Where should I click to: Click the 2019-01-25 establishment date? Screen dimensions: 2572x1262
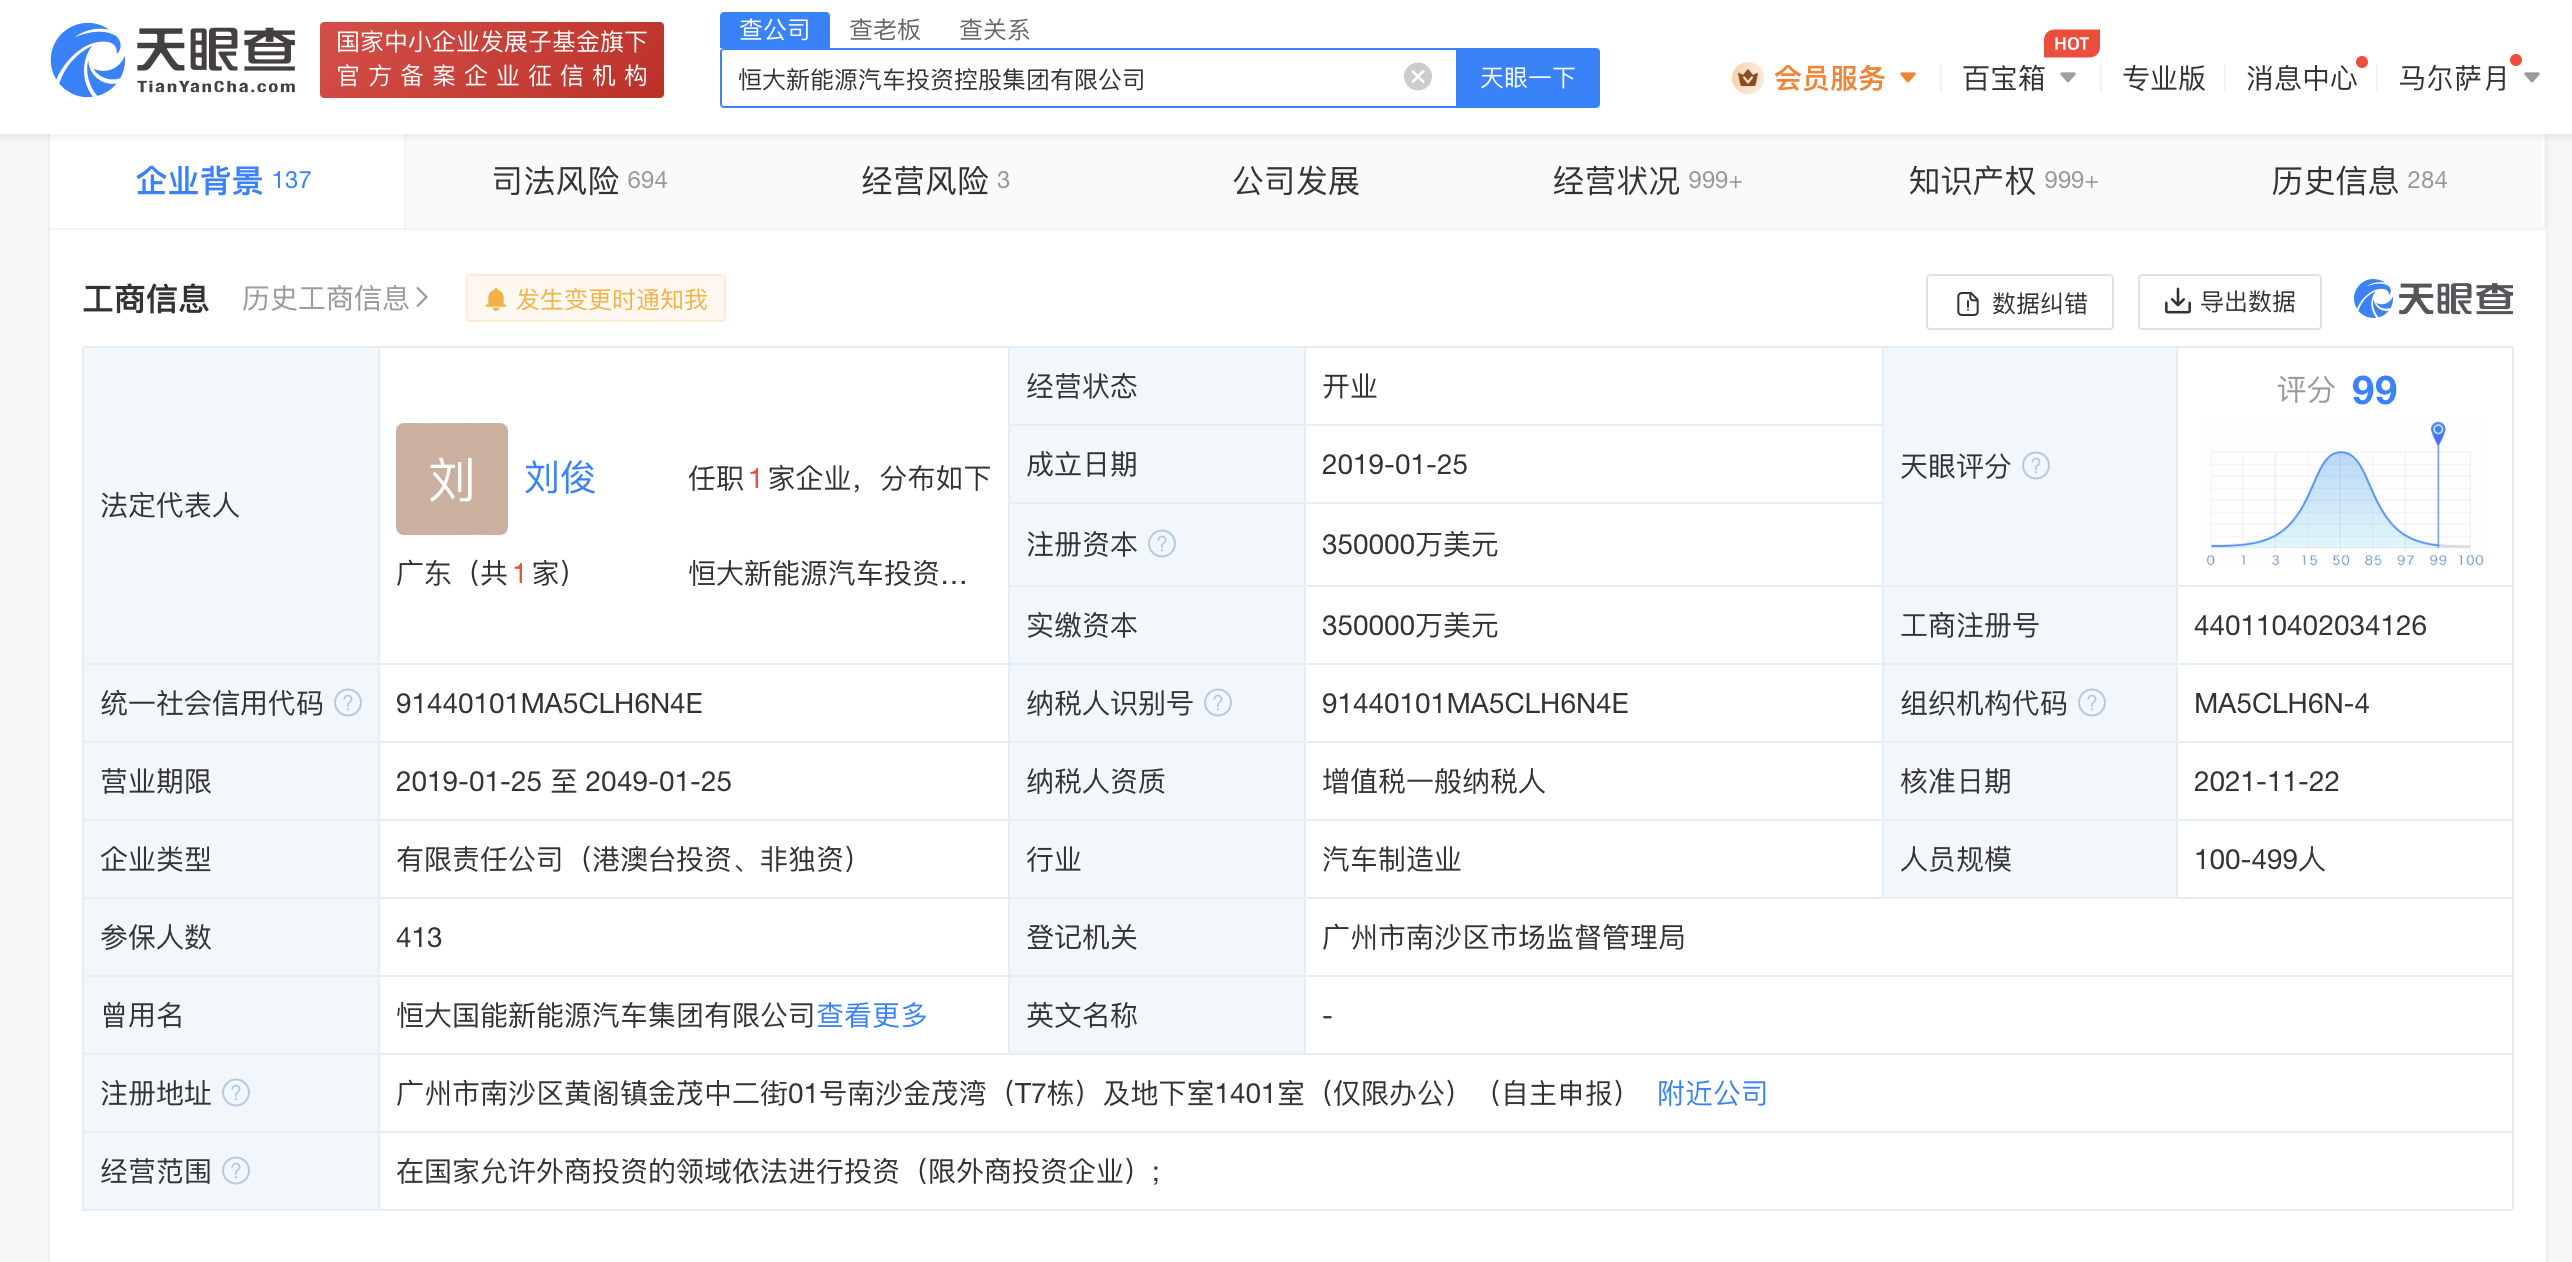coord(1394,464)
